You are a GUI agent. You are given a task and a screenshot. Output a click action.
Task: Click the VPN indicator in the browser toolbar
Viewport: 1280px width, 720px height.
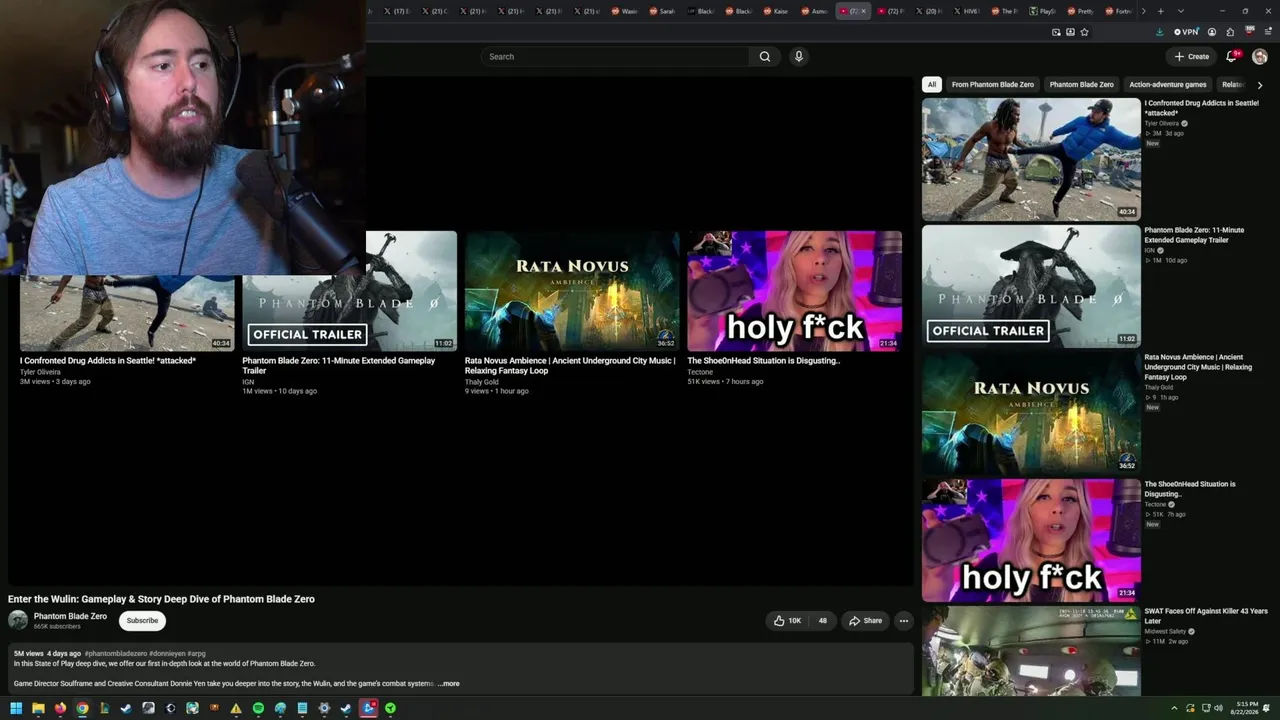click(1186, 32)
